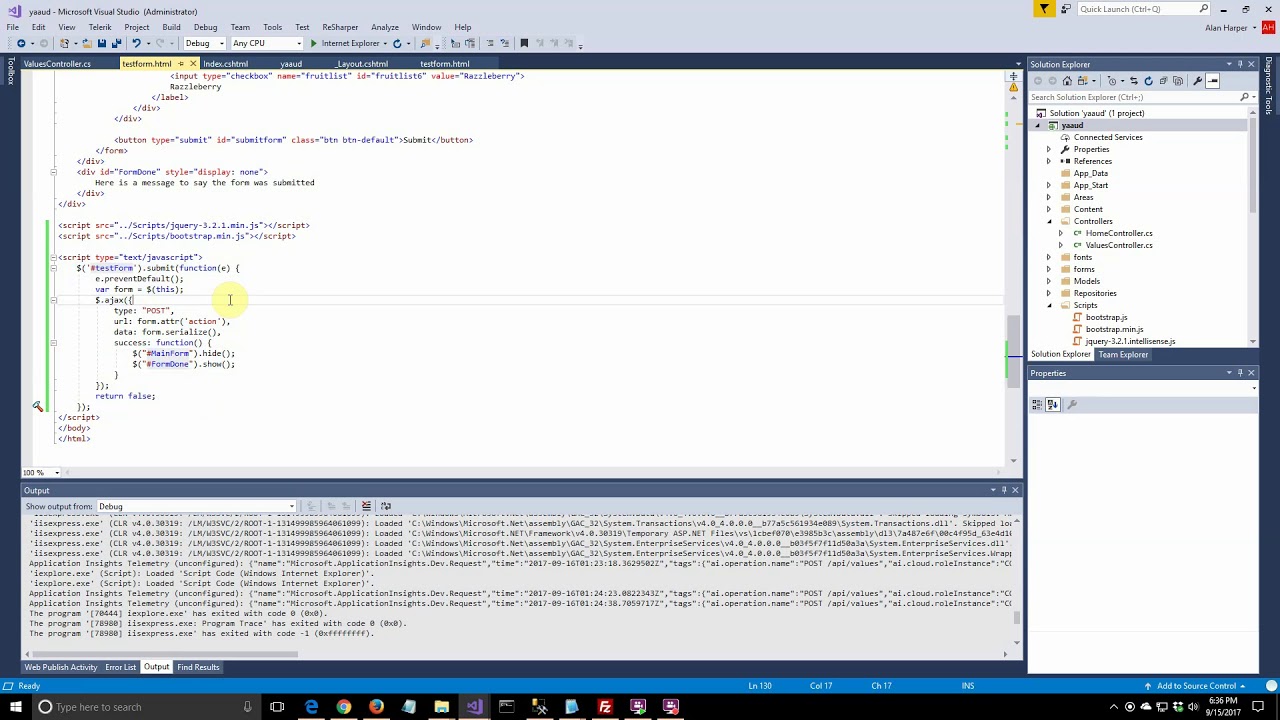Select bootstrap.min.js file in Scripts

(x=1114, y=329)
